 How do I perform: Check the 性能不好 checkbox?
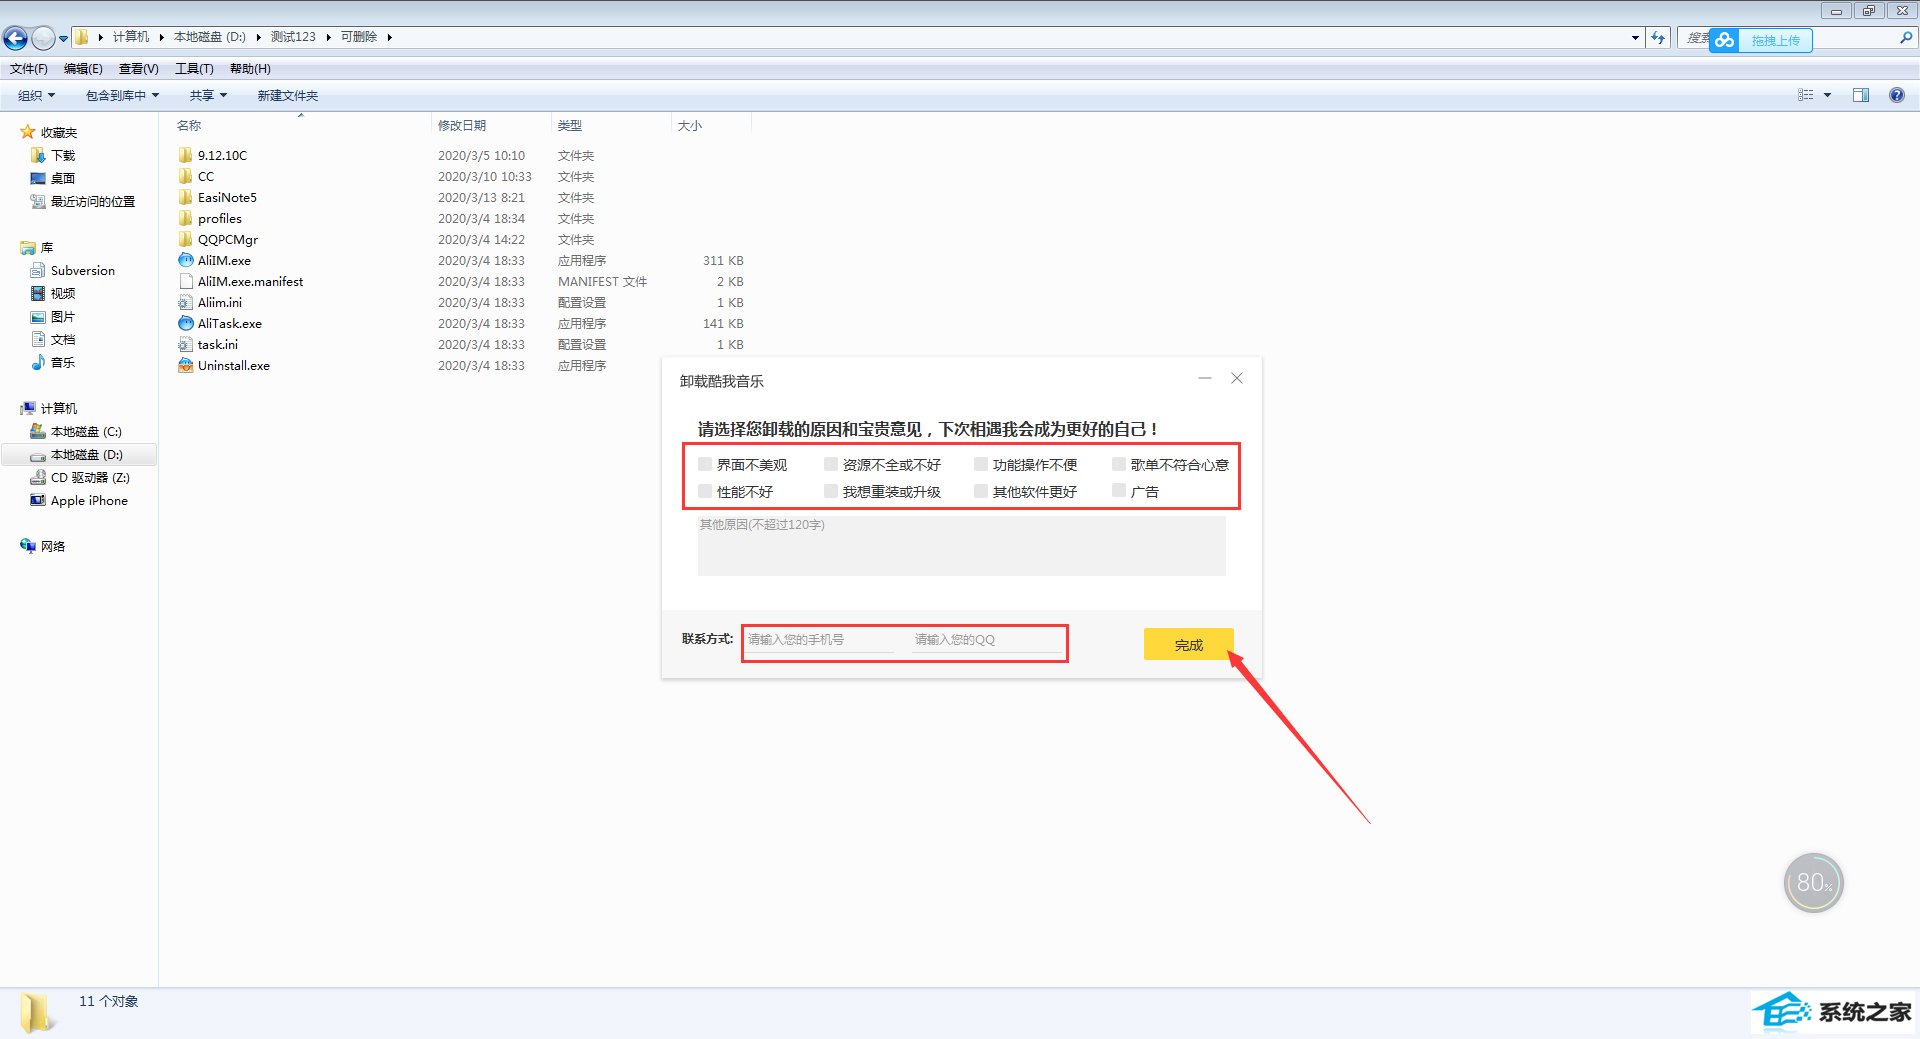(x=705, y=491)
